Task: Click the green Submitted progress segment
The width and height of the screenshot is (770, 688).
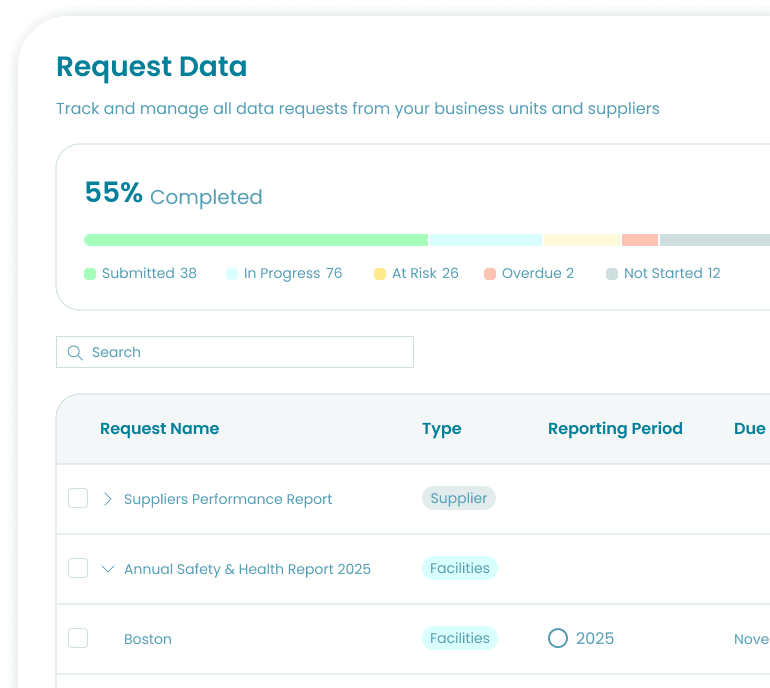Action: pos(256,240)
